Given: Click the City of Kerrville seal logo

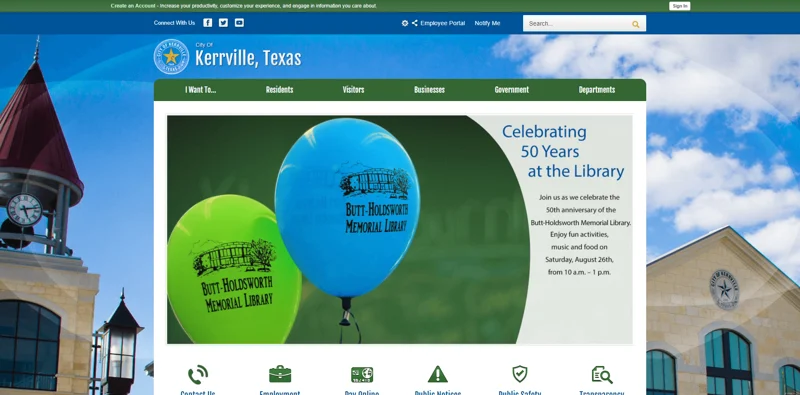Looking at the screenshot, I should tap(171, 57).
